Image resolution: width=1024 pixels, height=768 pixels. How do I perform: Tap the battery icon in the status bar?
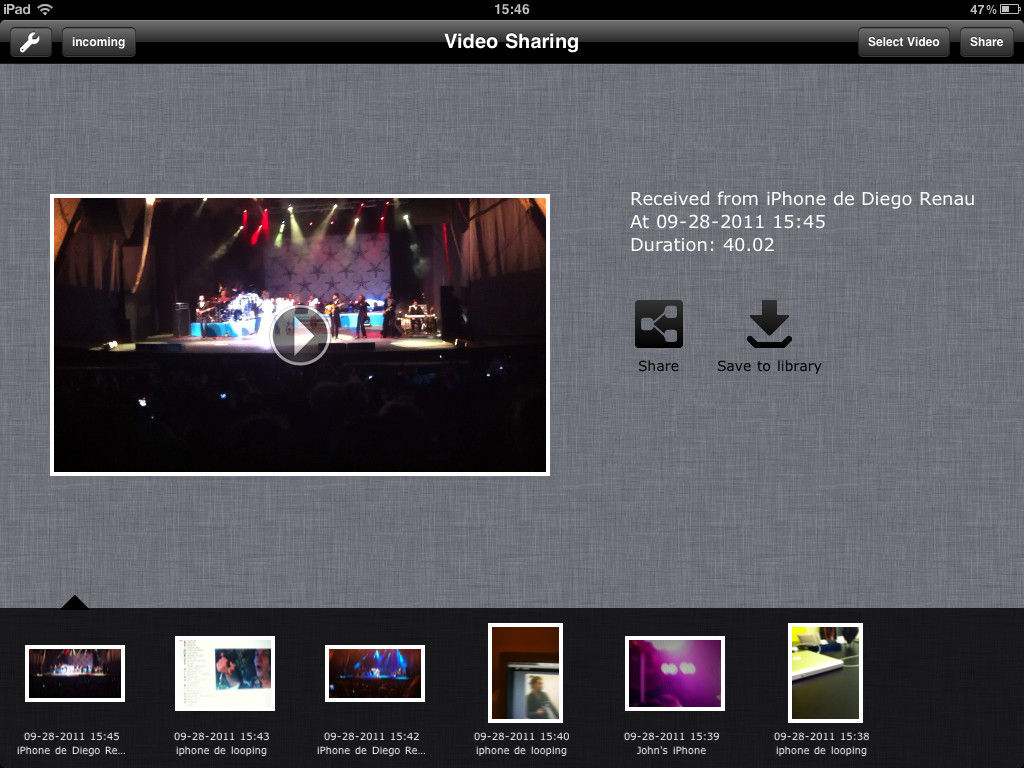click(x=1010, y=9)
